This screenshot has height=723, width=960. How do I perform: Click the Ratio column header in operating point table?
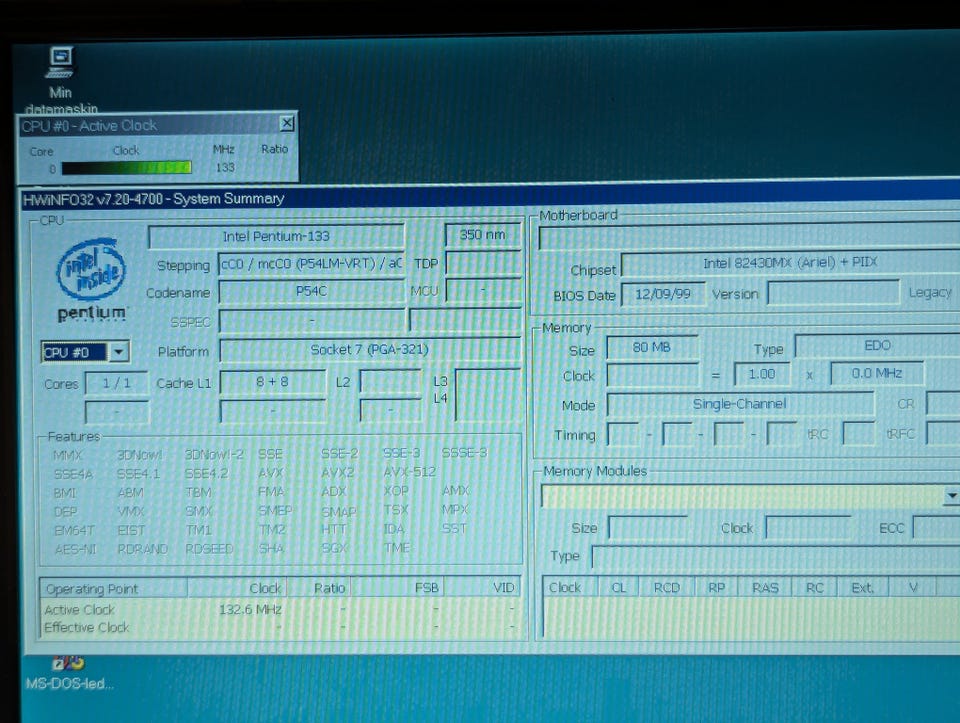(320, 588)
